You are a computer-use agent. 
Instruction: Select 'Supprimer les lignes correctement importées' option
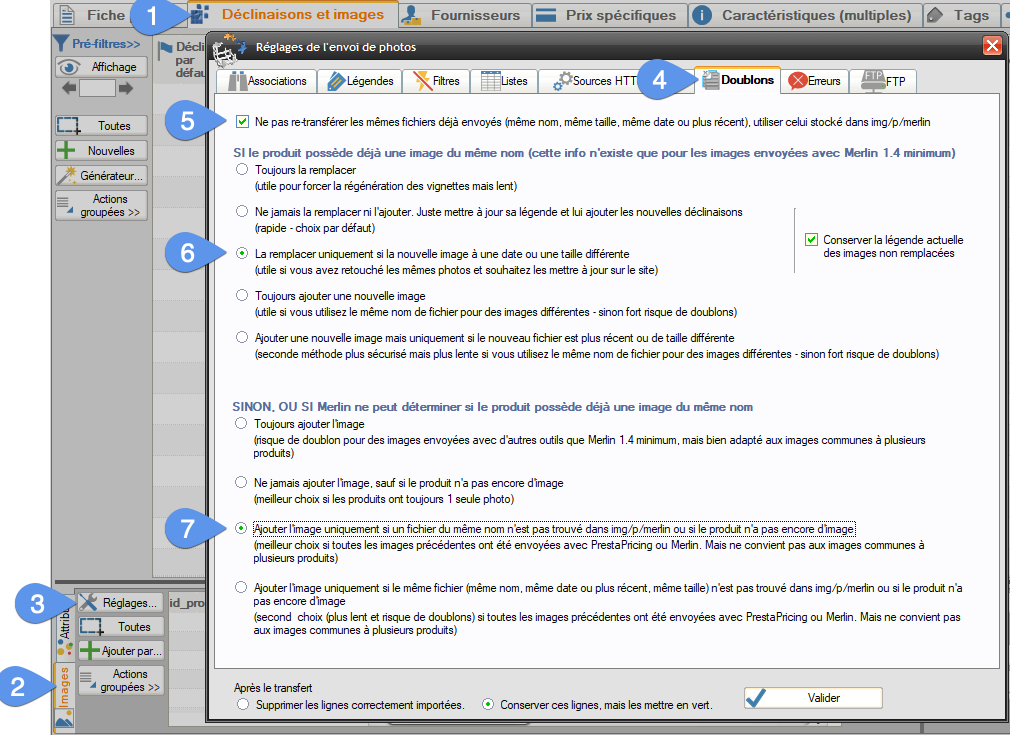point(243,705)
